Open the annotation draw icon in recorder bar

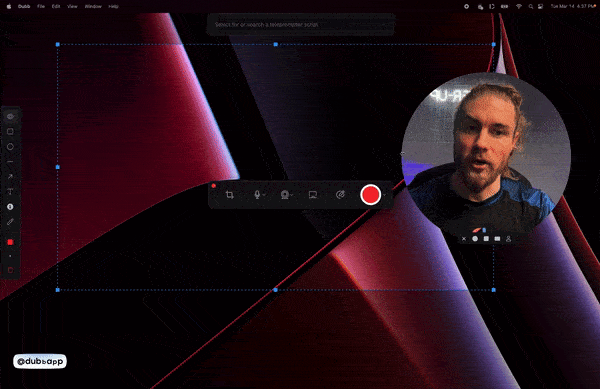coord(340,195)
